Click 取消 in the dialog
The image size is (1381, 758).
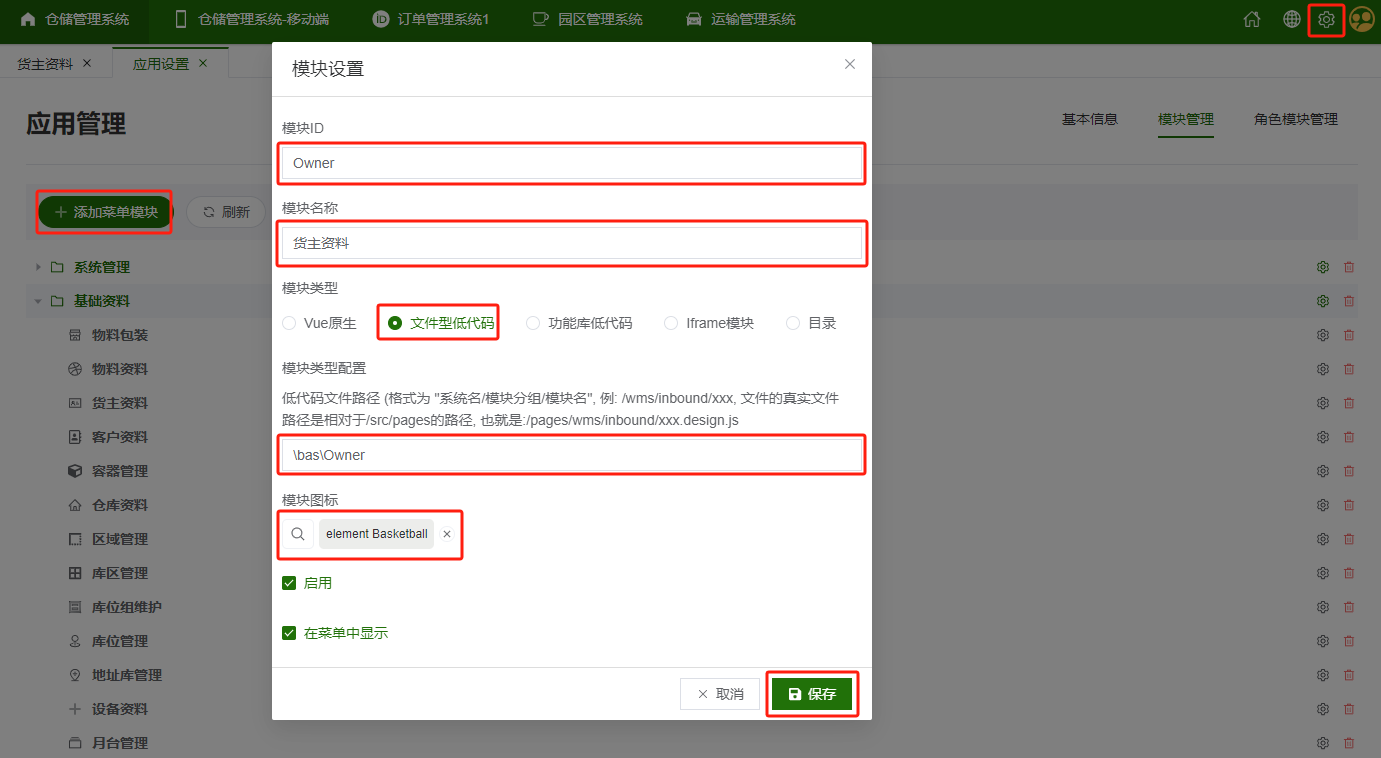point(719,694)
